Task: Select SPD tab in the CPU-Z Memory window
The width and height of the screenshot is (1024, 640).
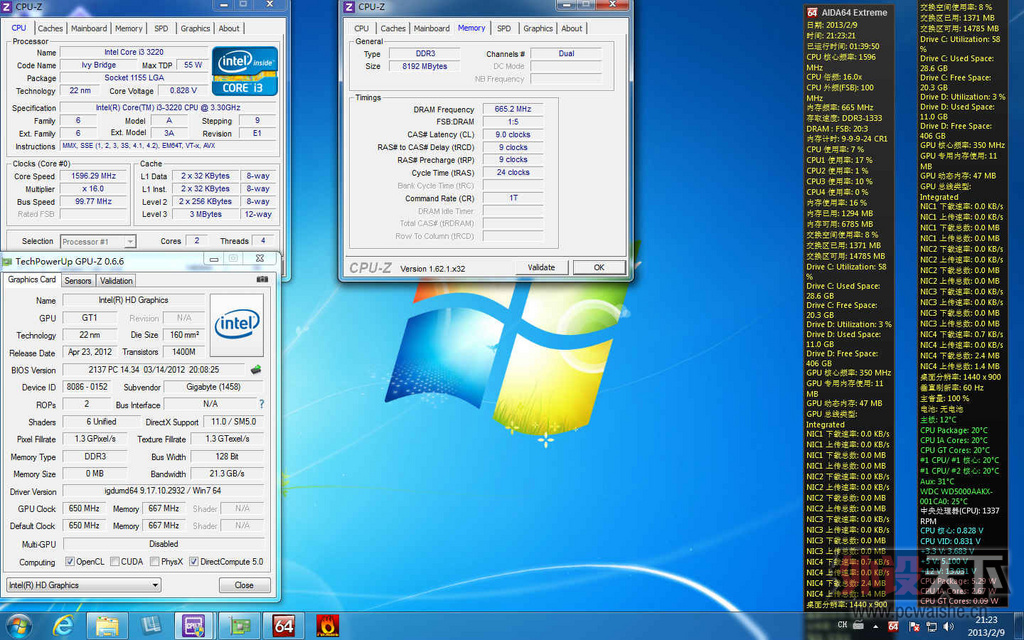Action: click(x=504, y=28)
